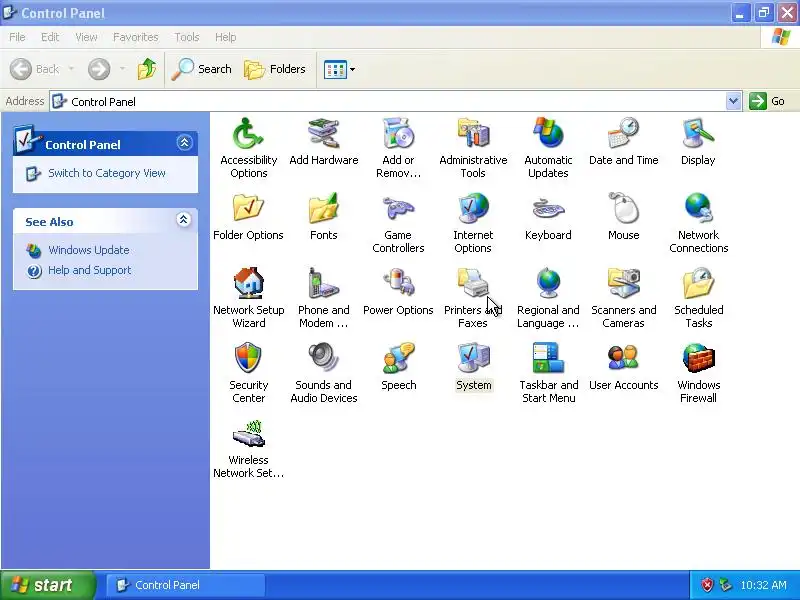Open Regional and Language Options
The image size is (800, 600).
tap(548, 298)
